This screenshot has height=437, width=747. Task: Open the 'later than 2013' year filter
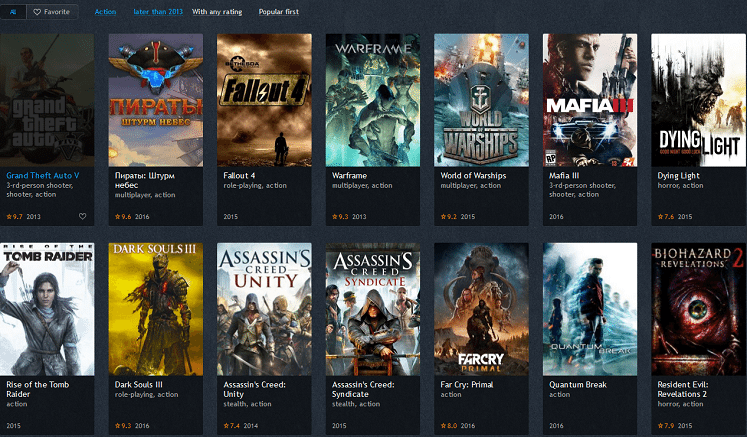pos(158,12)
